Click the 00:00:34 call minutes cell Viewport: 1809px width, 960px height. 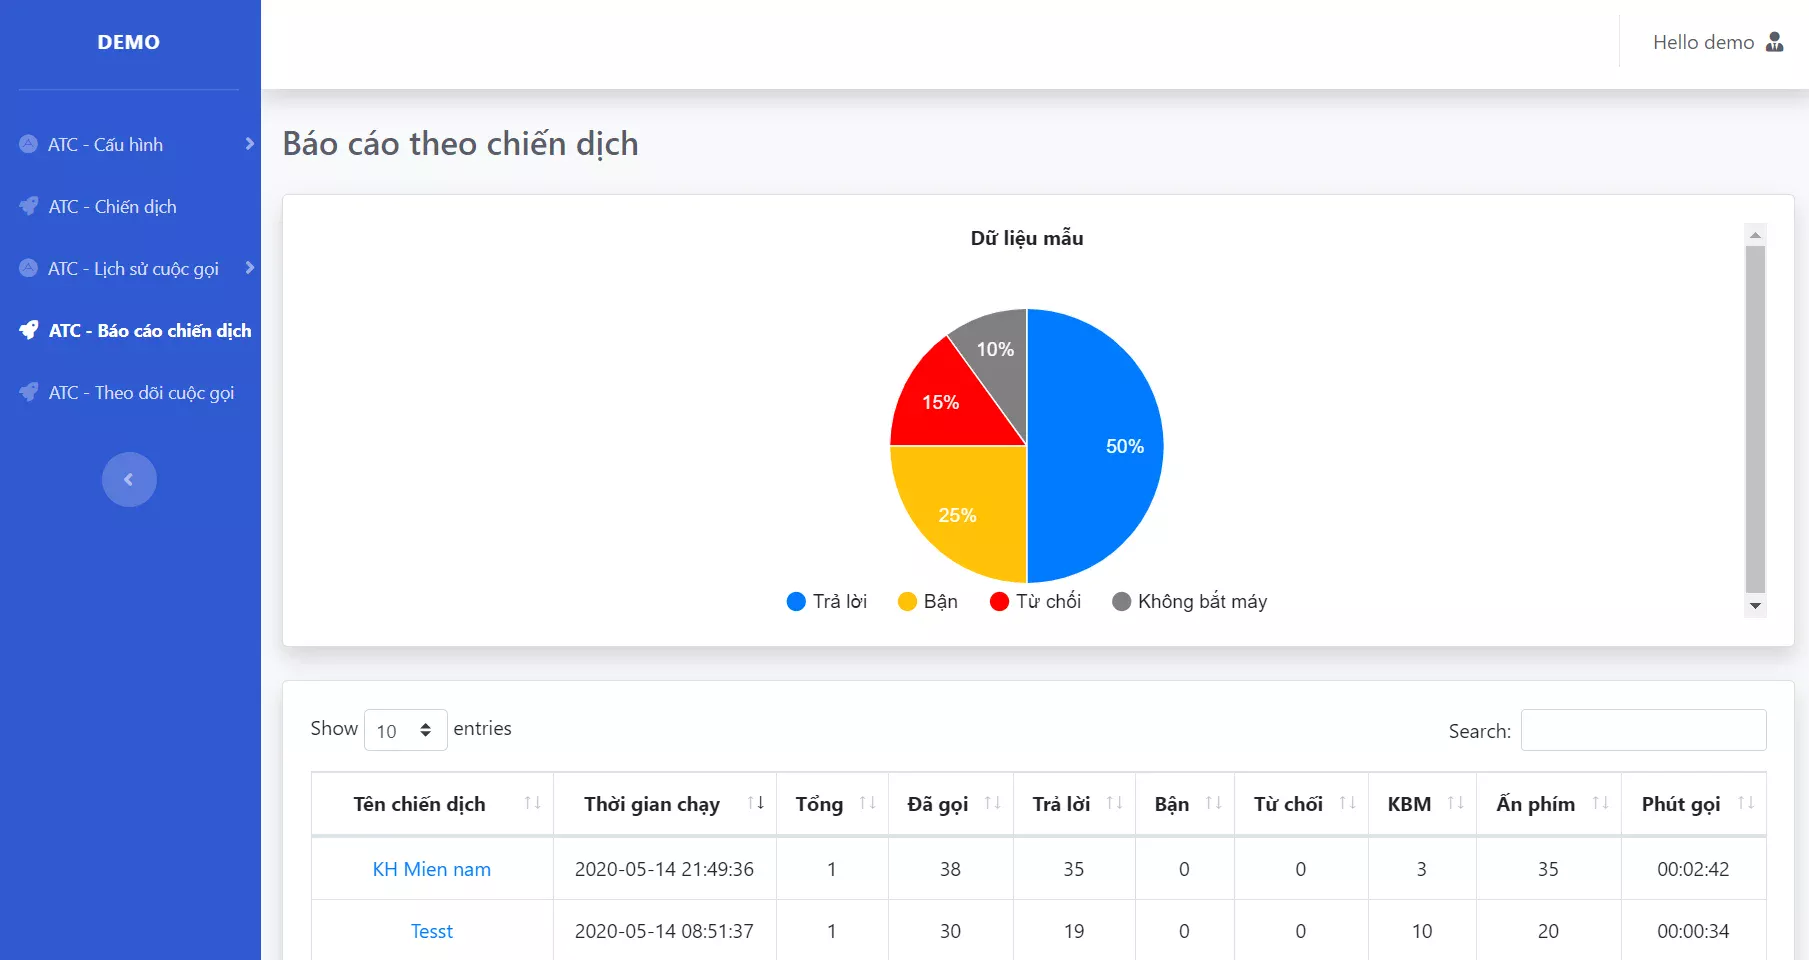[x=1694, y=931]
